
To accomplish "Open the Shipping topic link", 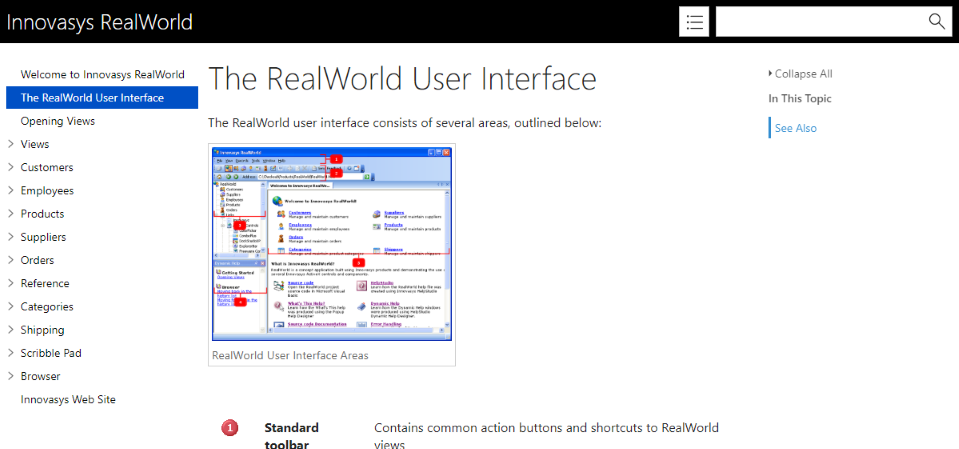I will pos(42,330).
